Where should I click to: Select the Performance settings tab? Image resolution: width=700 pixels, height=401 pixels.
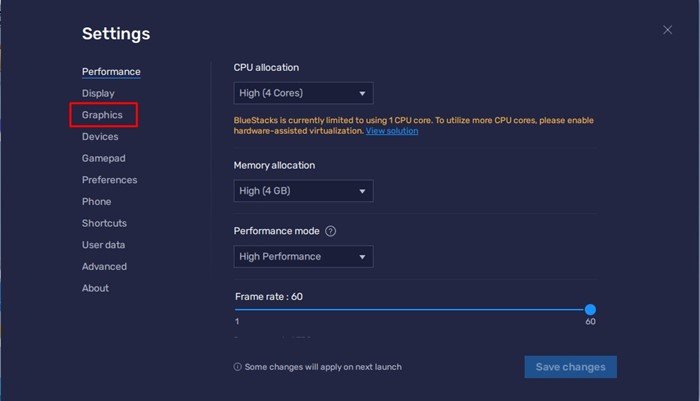(x=111, y=72)
